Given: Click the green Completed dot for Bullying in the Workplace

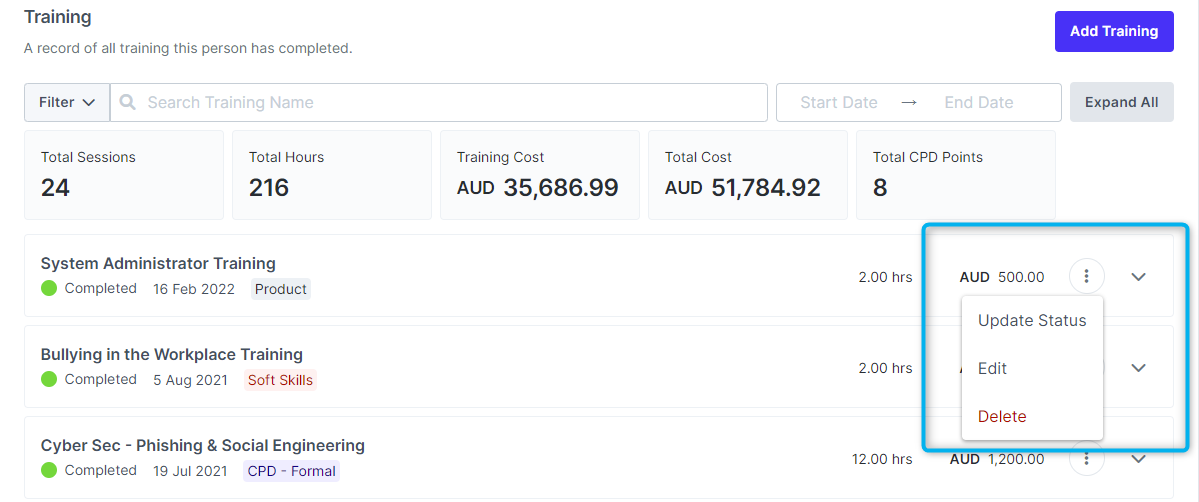Looking at the screenshot, I should pyautogui.click(x=49, y=380).
